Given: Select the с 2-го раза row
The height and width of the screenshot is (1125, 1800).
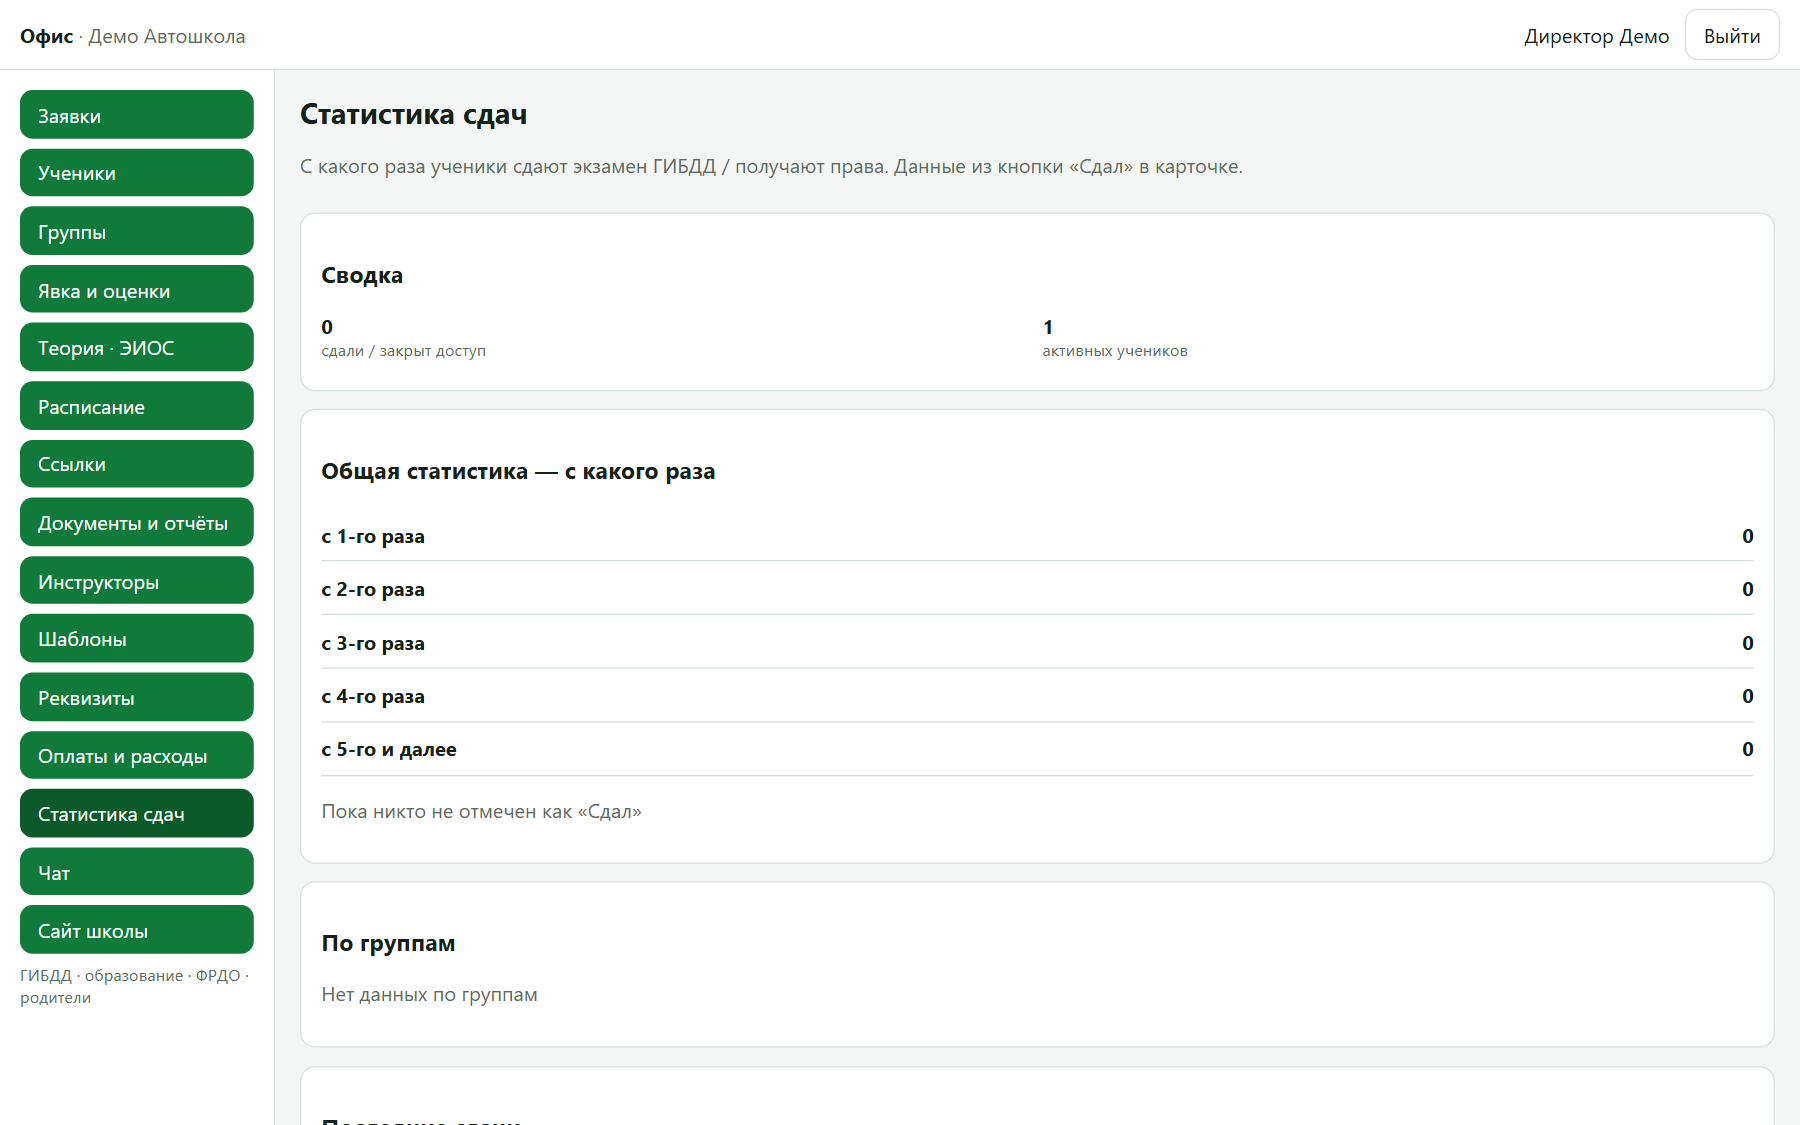Looking at the screenshot, I should point(1037,589).
